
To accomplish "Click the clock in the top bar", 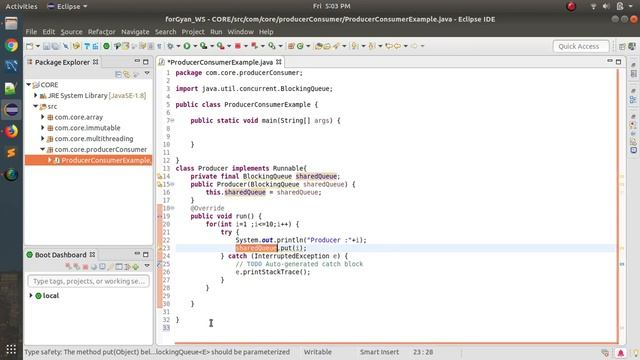I will [331, 6].
